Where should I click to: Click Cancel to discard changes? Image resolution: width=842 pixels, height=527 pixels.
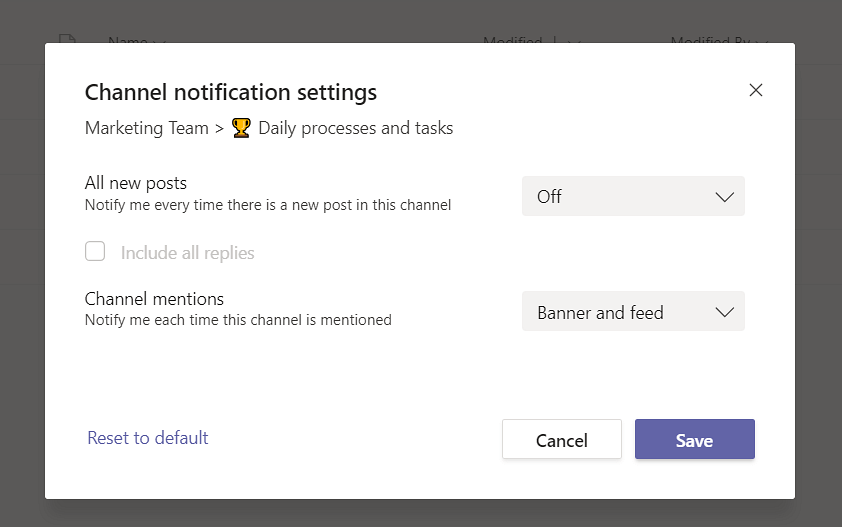coord(562,440)
